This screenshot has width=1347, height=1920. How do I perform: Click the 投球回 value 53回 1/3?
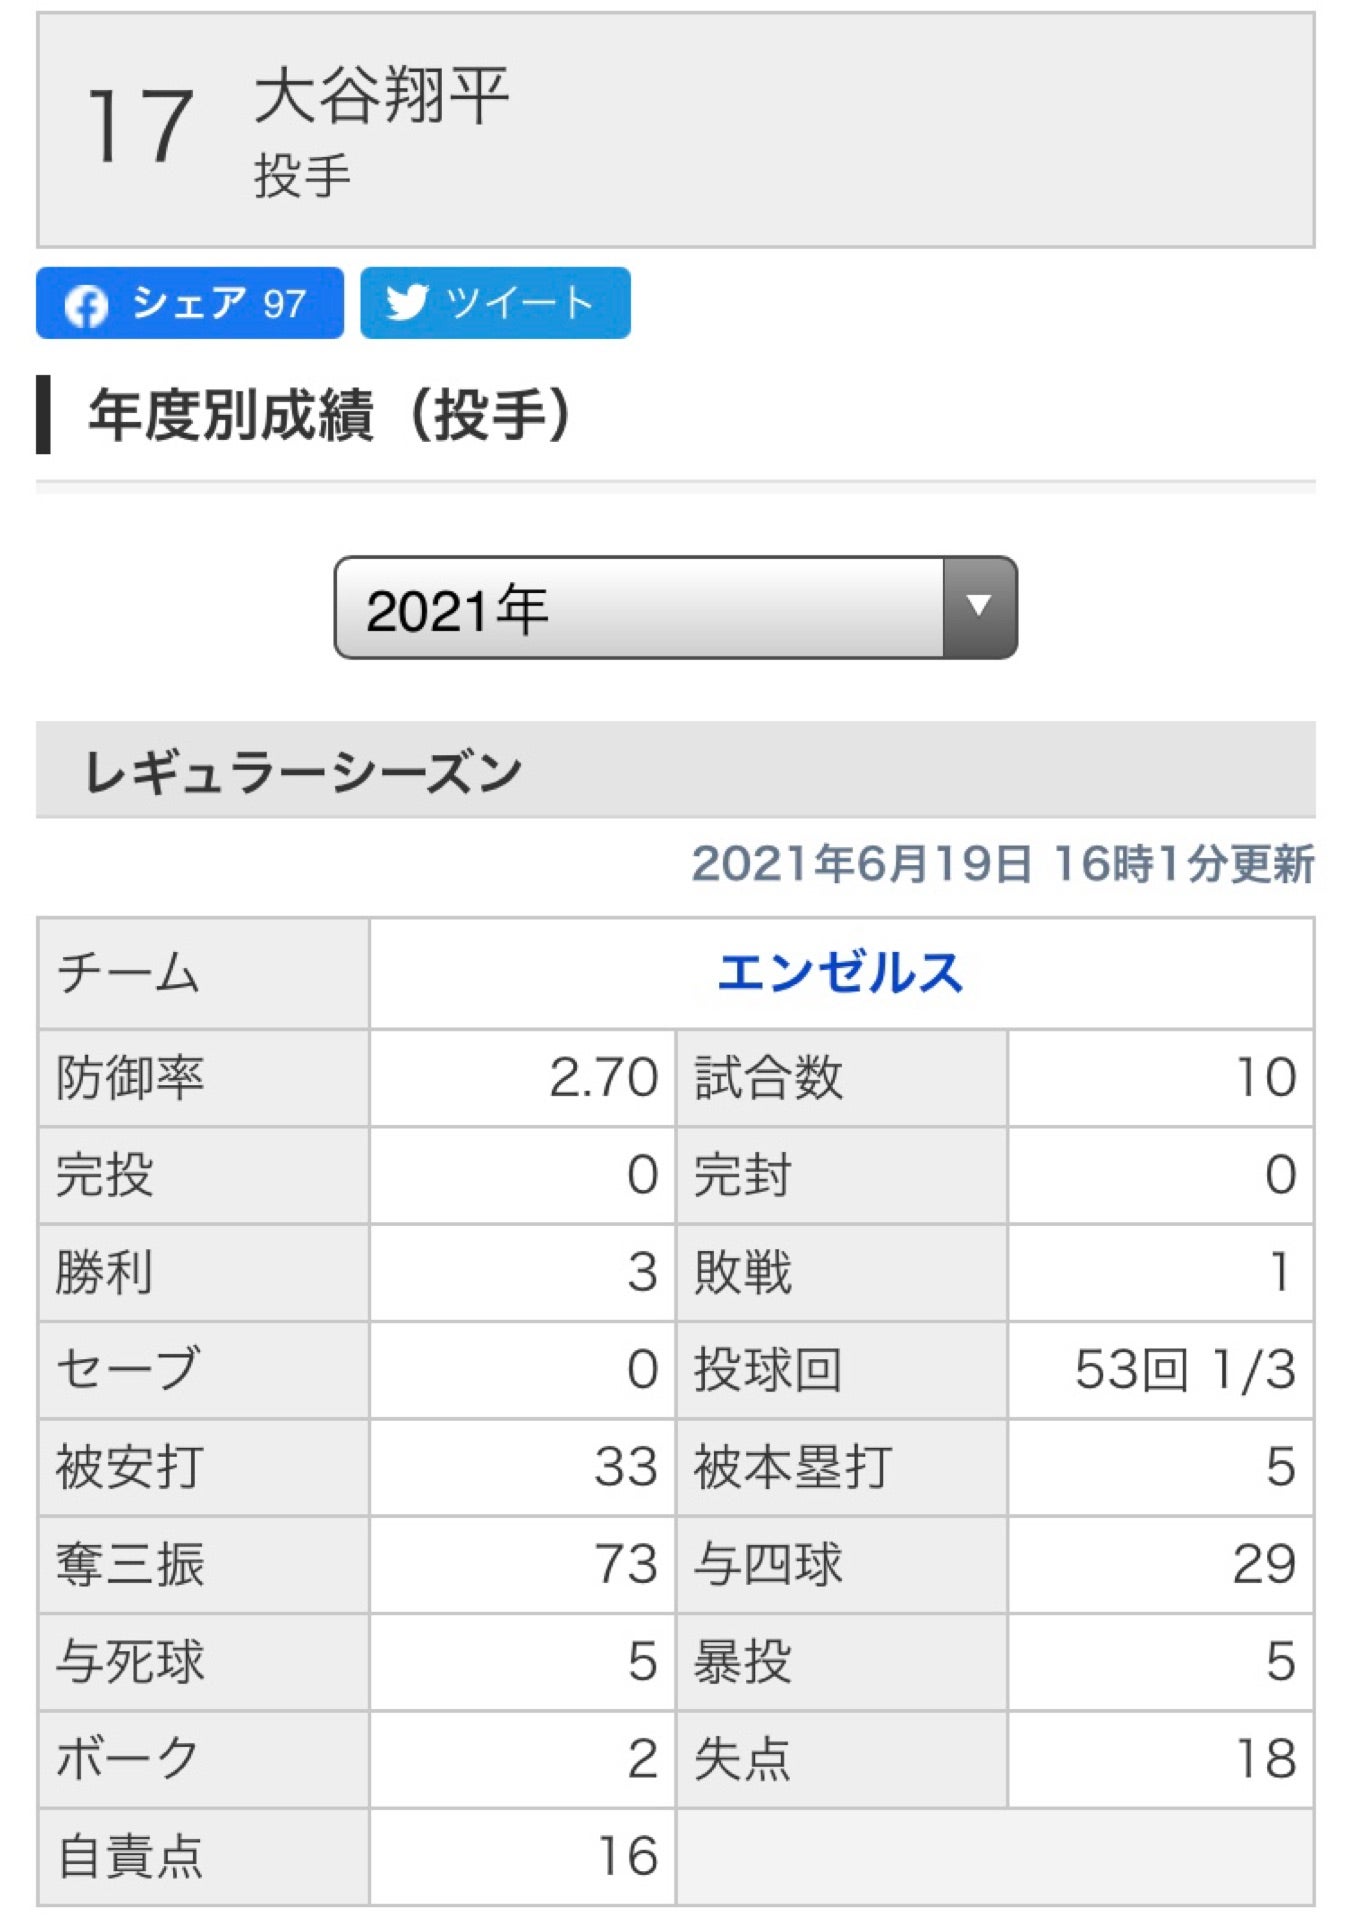[x=1185, y=1370]
